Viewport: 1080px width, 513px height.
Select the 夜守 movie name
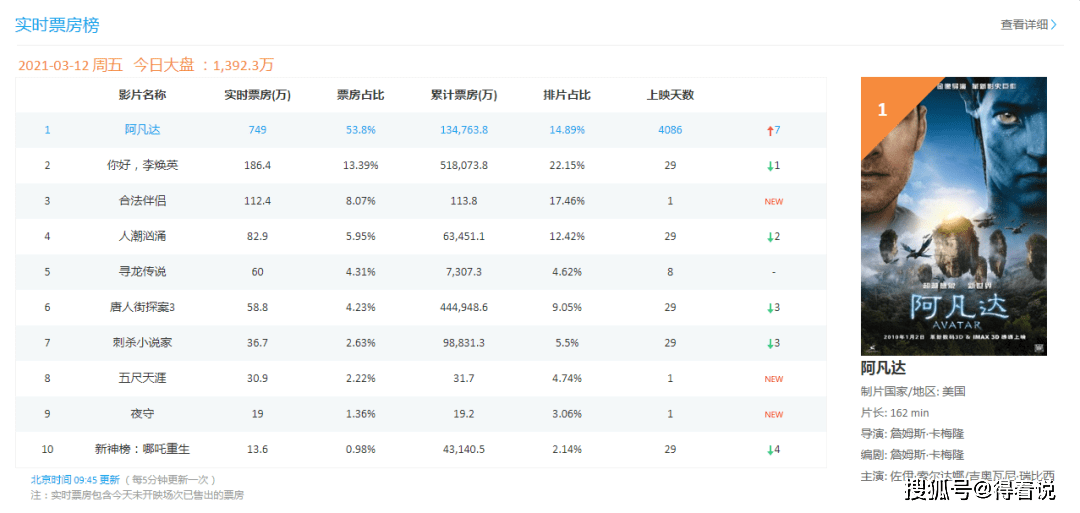tap(143, 414)
